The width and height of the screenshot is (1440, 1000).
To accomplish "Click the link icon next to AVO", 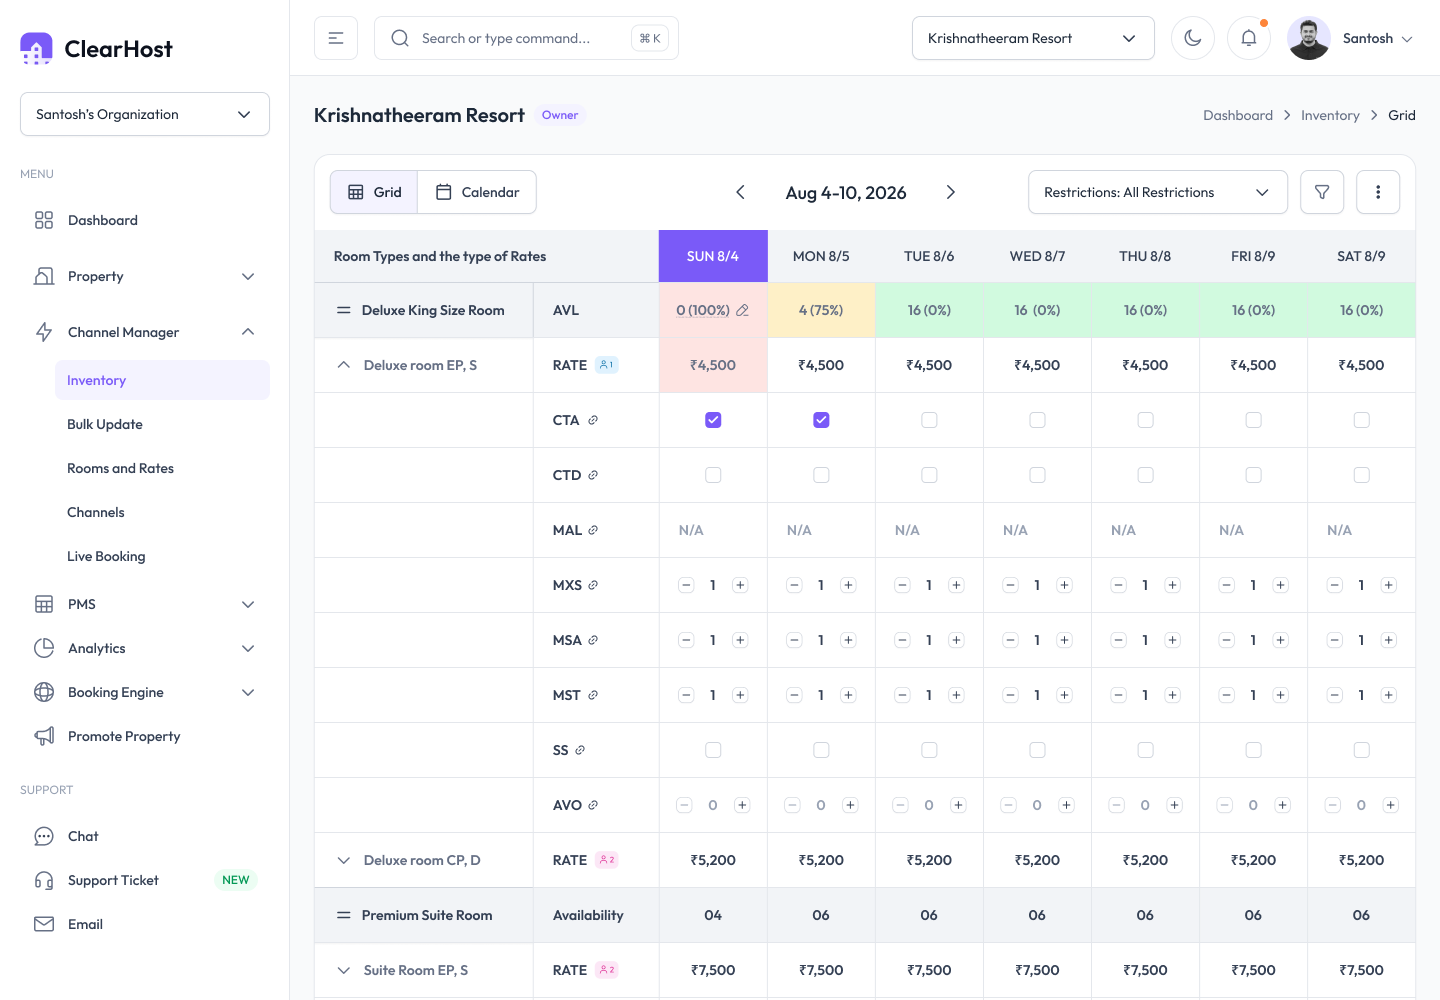I will (x=593, y=805).
